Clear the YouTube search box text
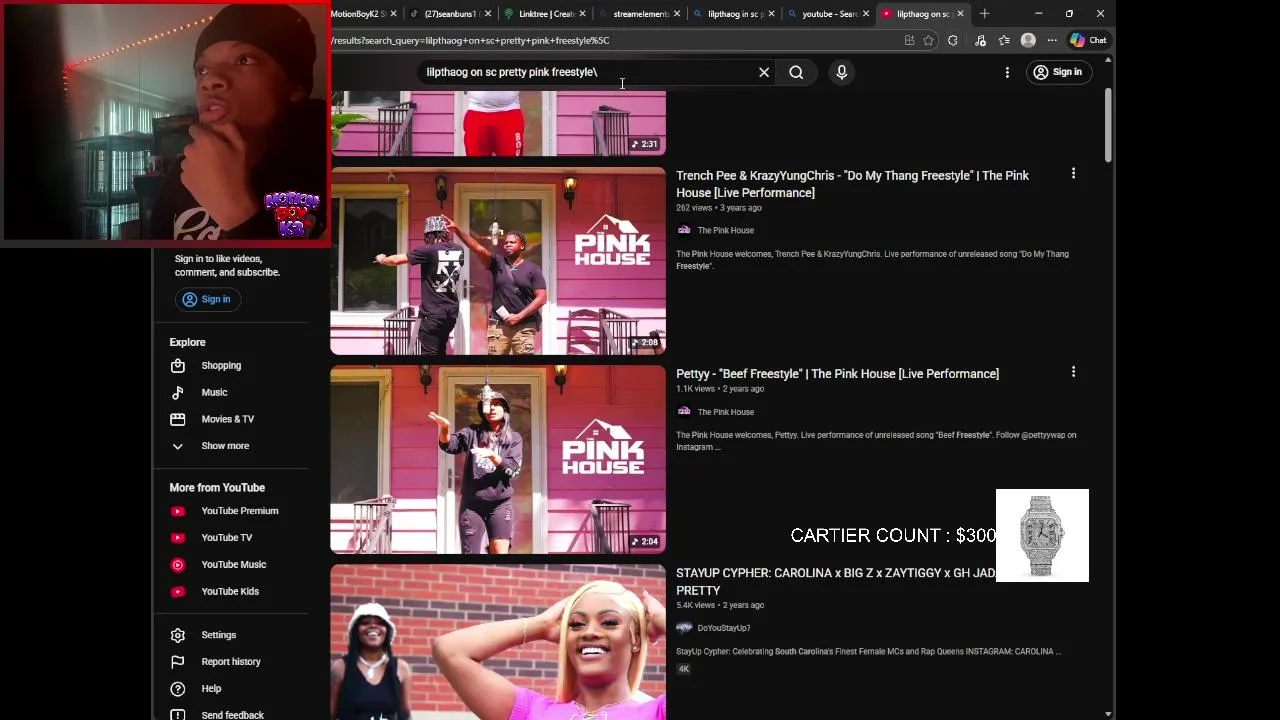This screenshot has height=720, width=1280. pos(764,72)
